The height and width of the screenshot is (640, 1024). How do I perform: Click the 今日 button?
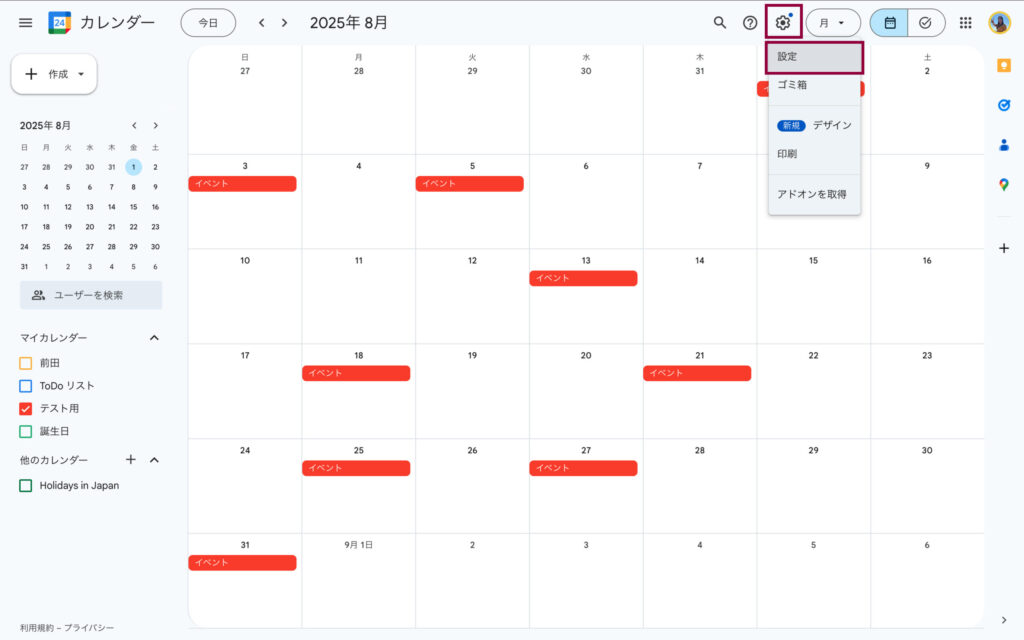click(x=208, y=22)
